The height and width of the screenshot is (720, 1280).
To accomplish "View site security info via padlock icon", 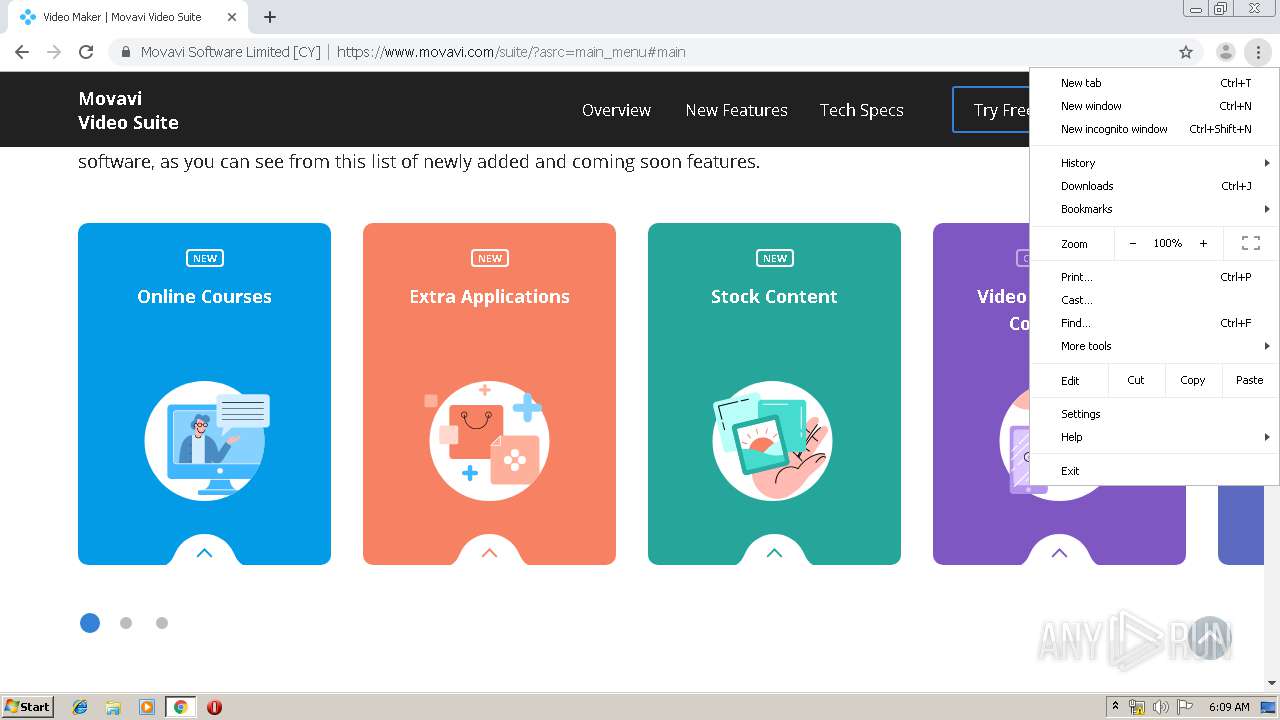I will pos(126,52).
